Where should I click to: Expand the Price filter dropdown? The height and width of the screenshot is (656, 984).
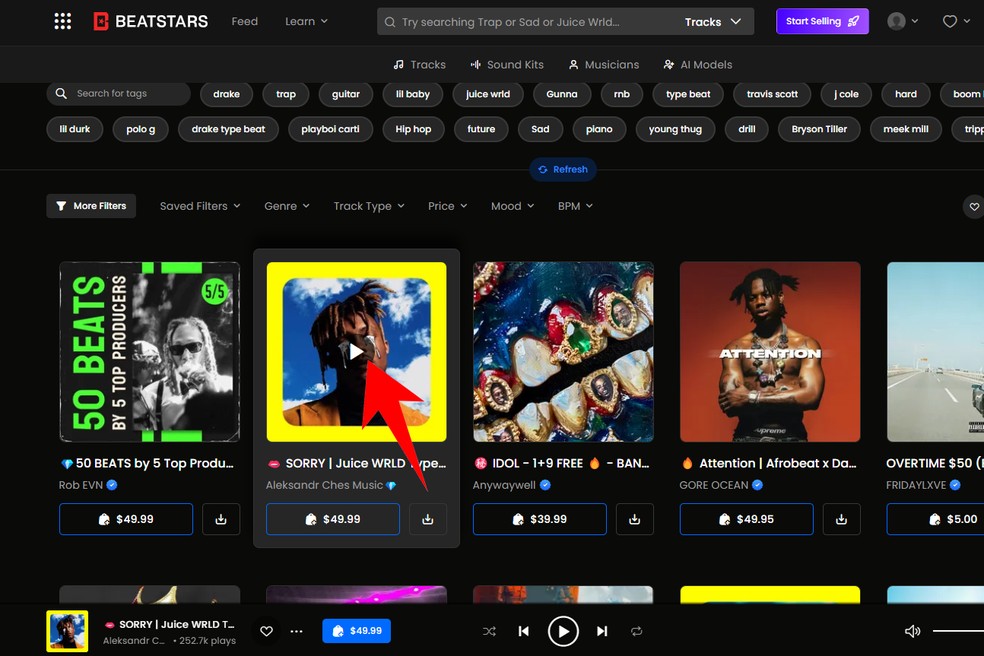pyautogui.click(x=447, y=206)
